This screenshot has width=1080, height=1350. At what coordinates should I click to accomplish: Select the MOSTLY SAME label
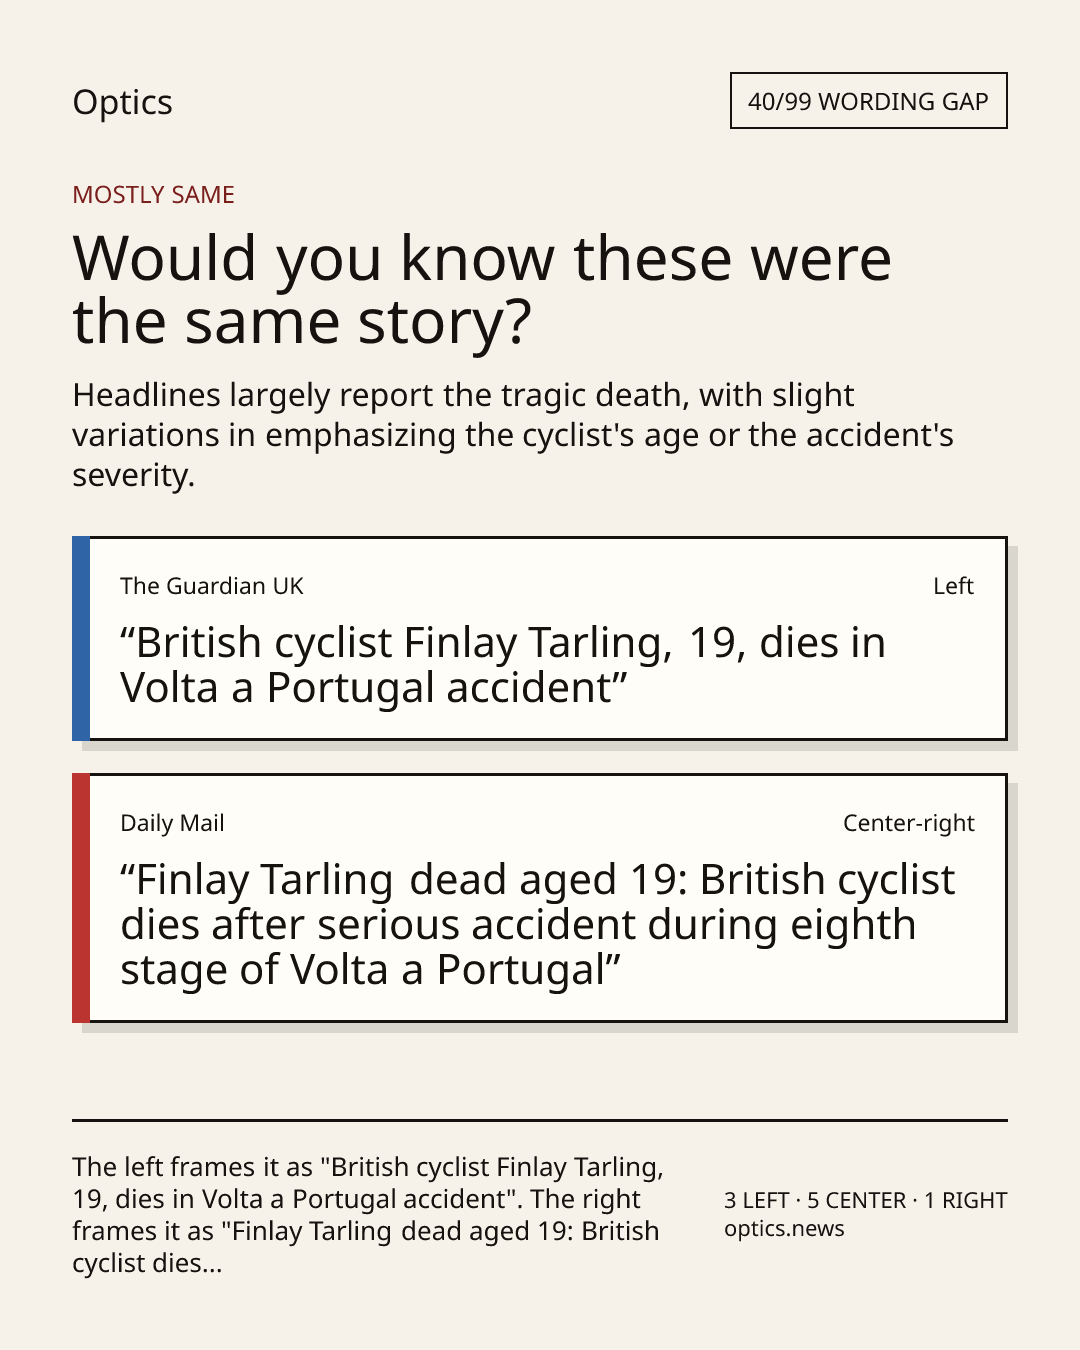(153, 195)
